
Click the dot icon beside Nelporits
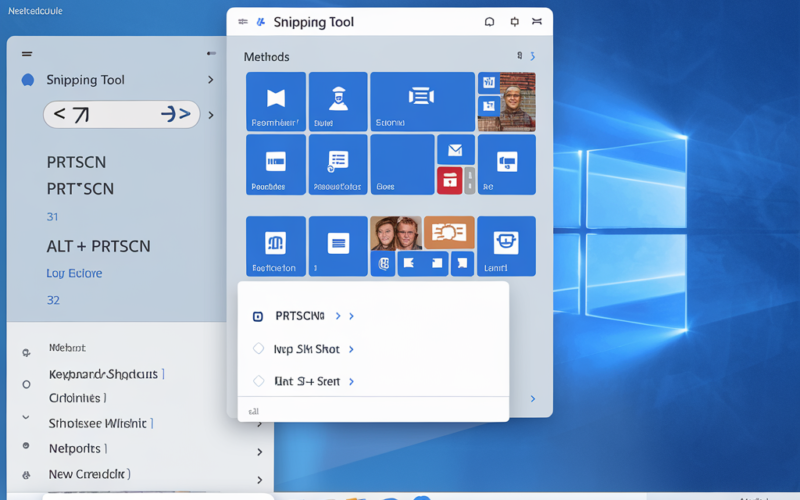pos(26,446)
